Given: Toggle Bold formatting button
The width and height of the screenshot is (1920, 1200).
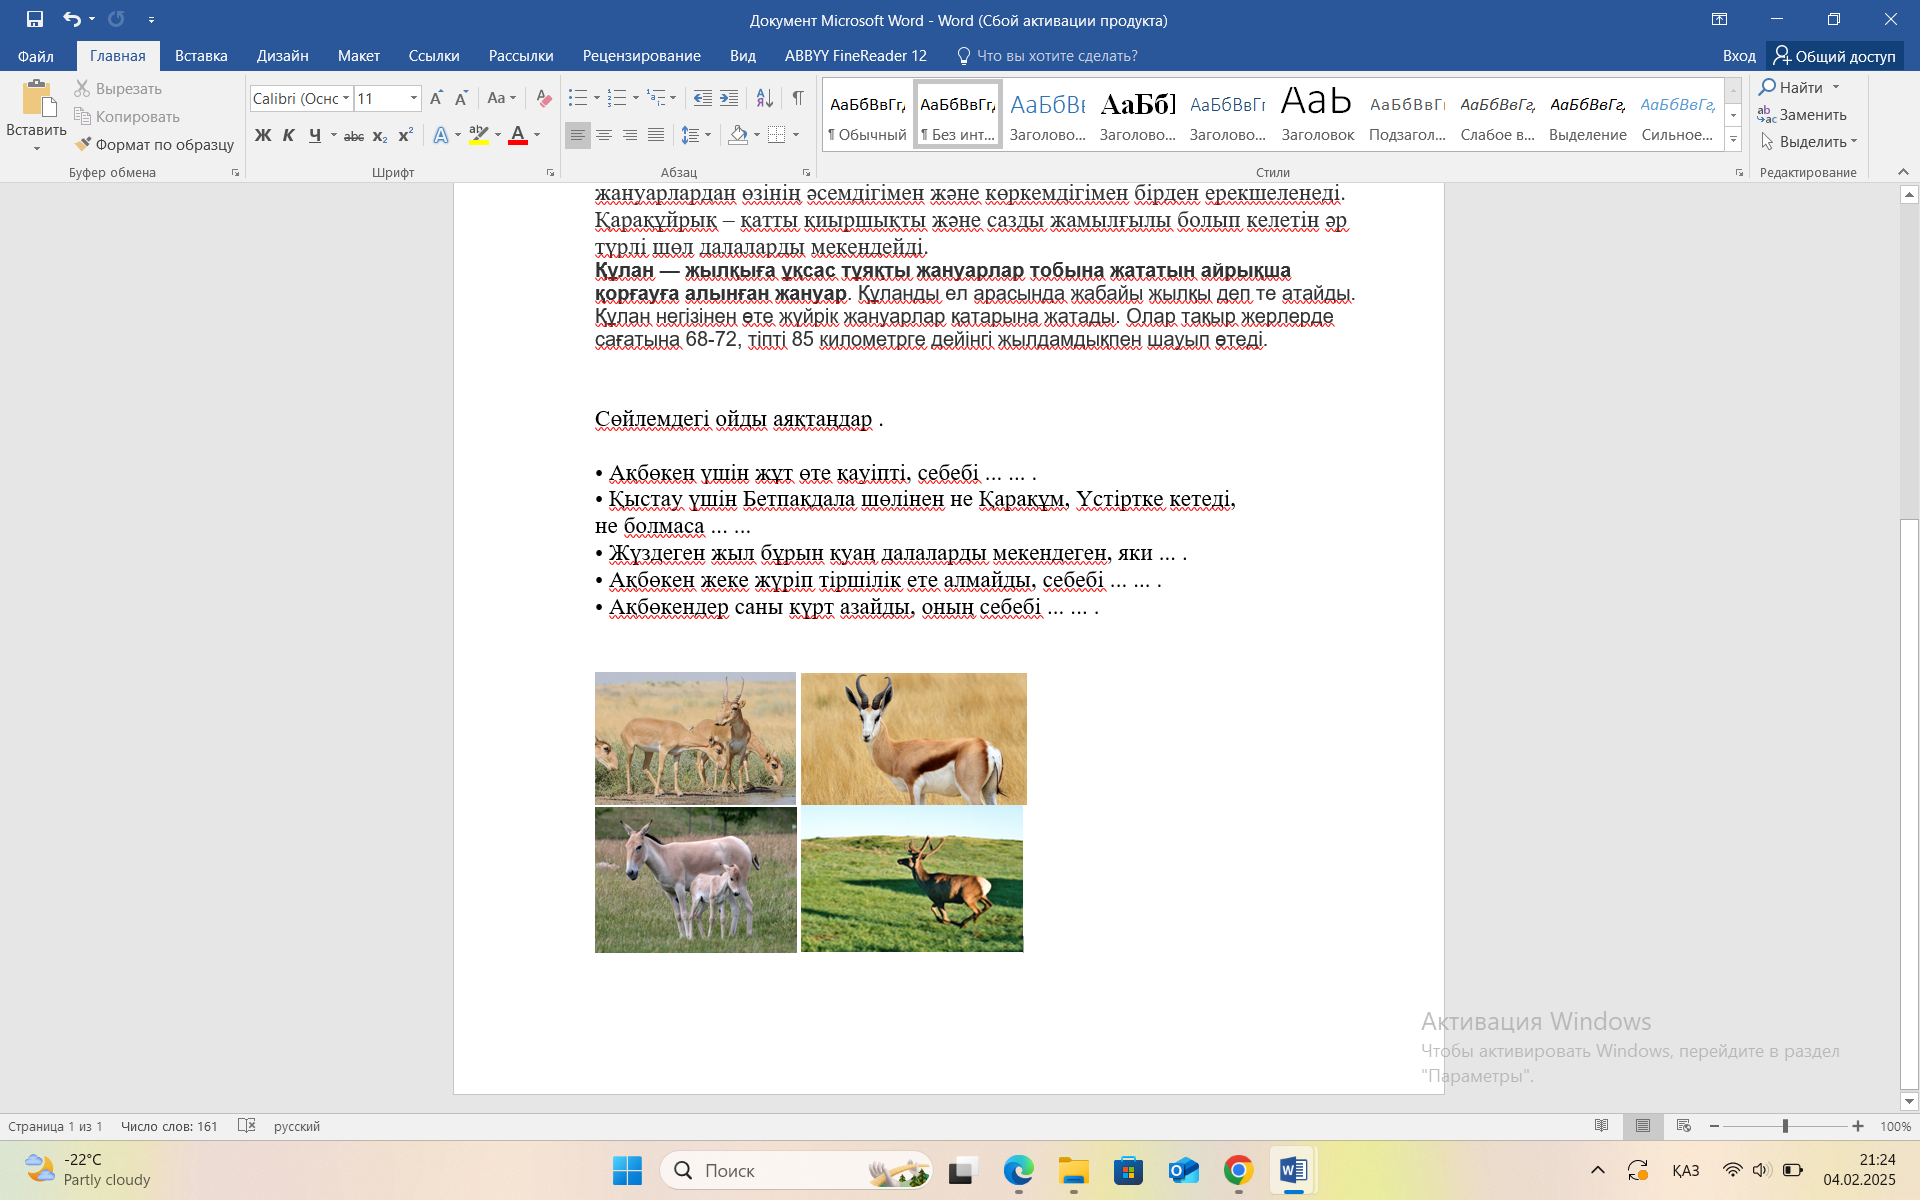Looking at the screenshot, I should coord(263,135).
